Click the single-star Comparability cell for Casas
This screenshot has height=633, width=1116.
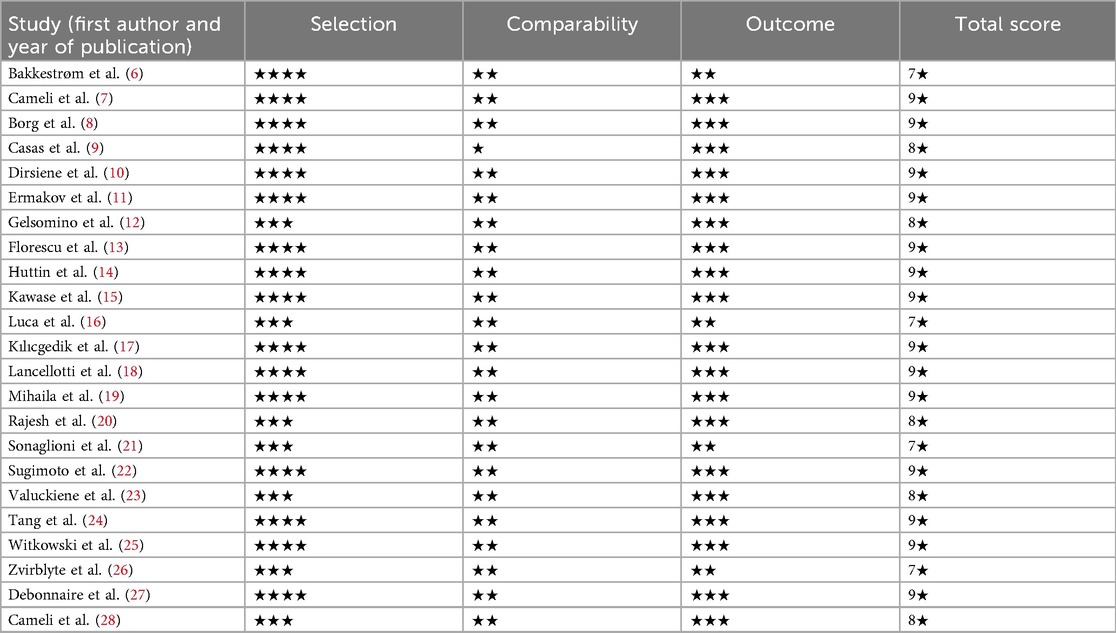click(x=478, y=148)
